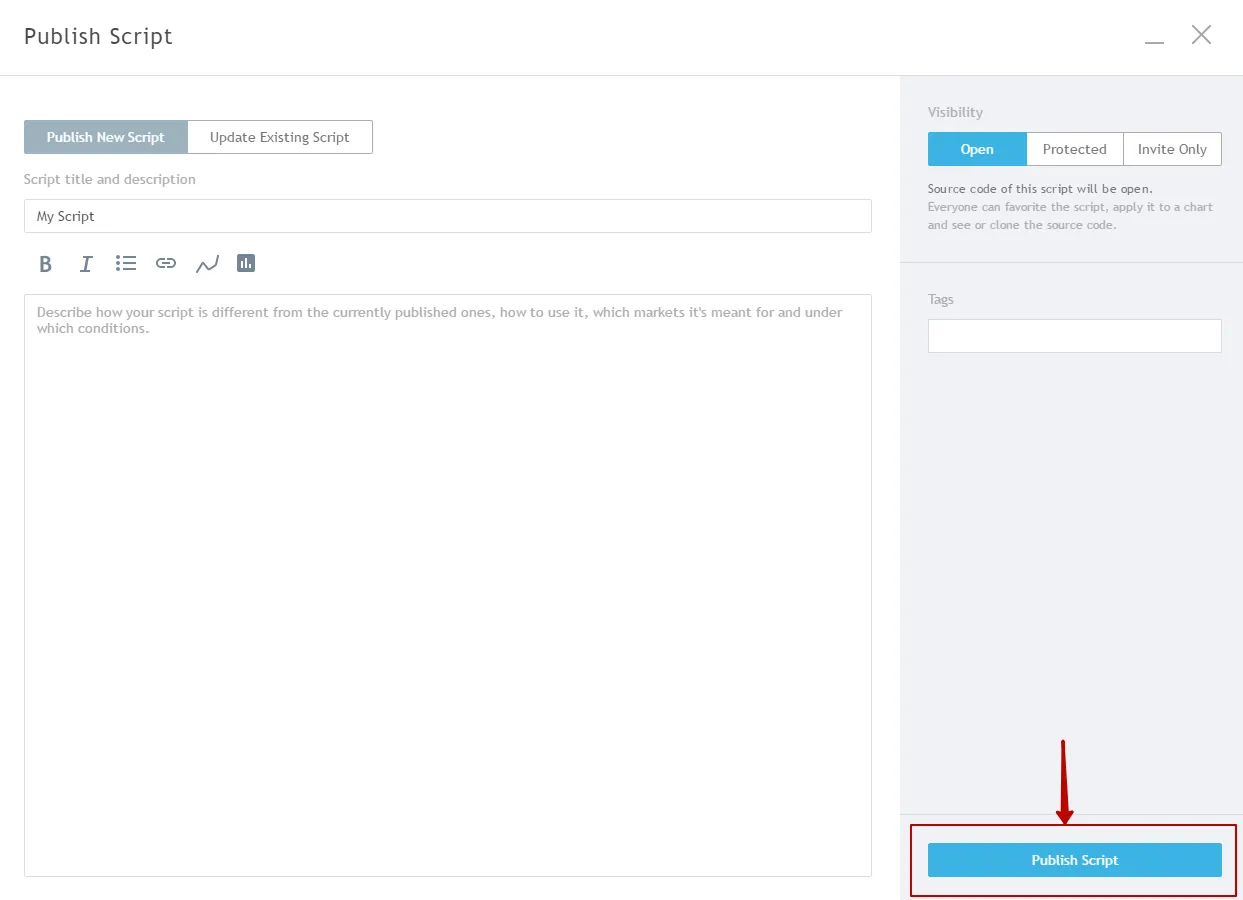Viewport: 1243px width, 900px height.
Task: Toggle italic formatting in the editor
Action: tap(86, 264)
